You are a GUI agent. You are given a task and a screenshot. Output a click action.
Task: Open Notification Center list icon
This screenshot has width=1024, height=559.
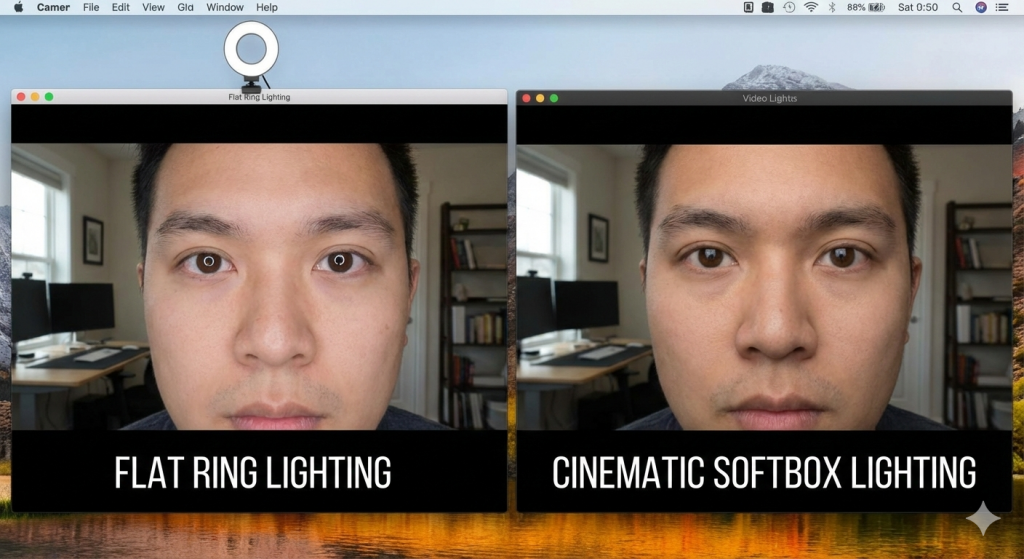(1002, 7)
